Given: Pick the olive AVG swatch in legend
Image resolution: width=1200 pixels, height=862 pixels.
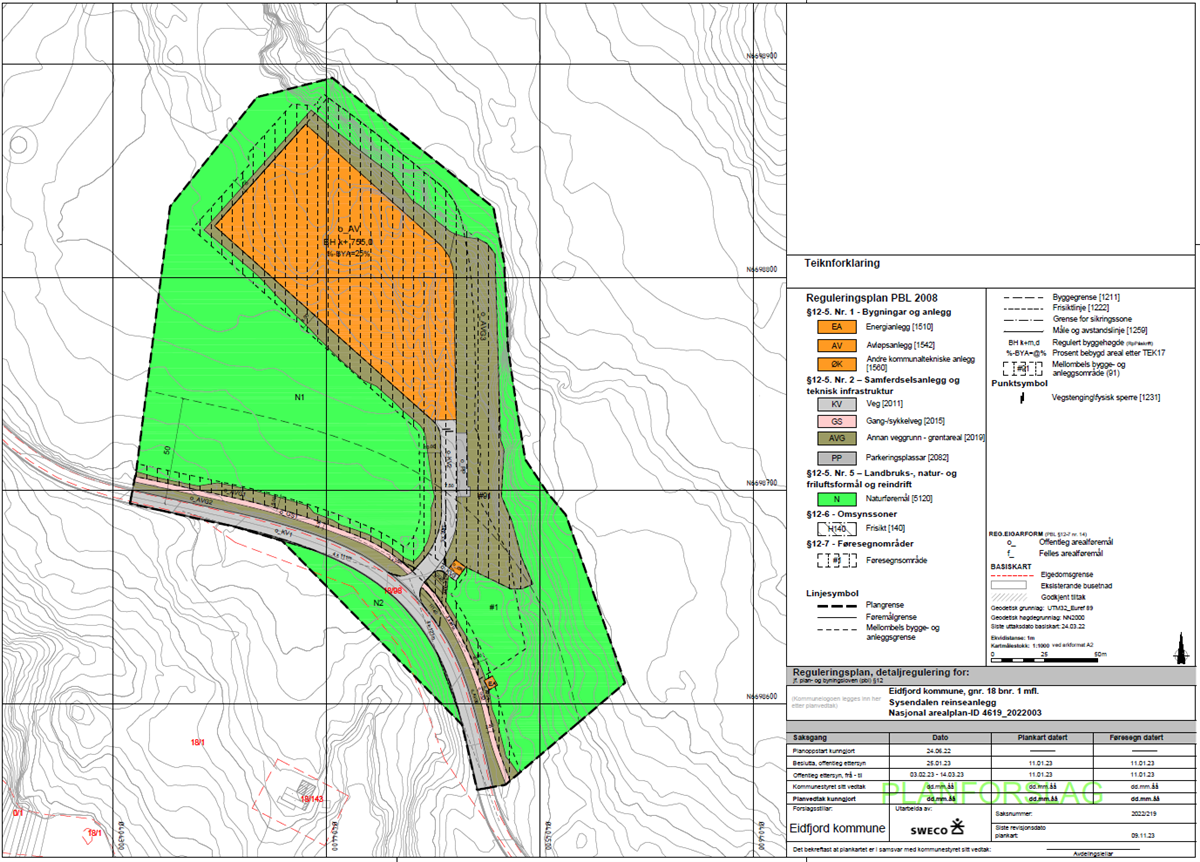Looking at the screenshot, I should (832, 437).
